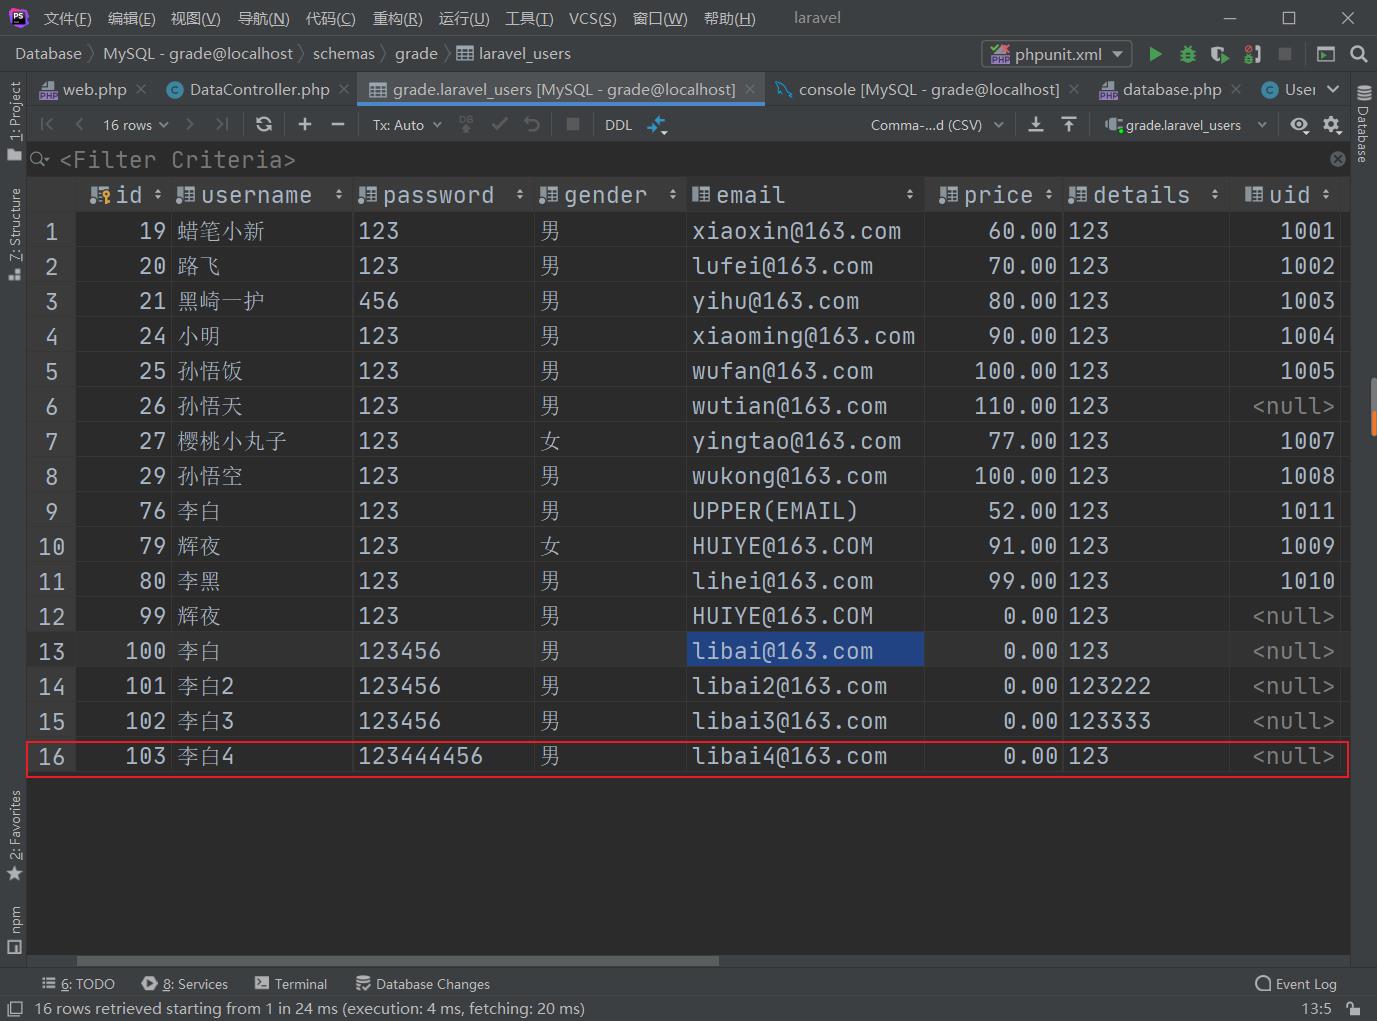Toggle the View options eye icon
The image size is (1377, 1021).
pyautogui.click(x=1299, y=124)
